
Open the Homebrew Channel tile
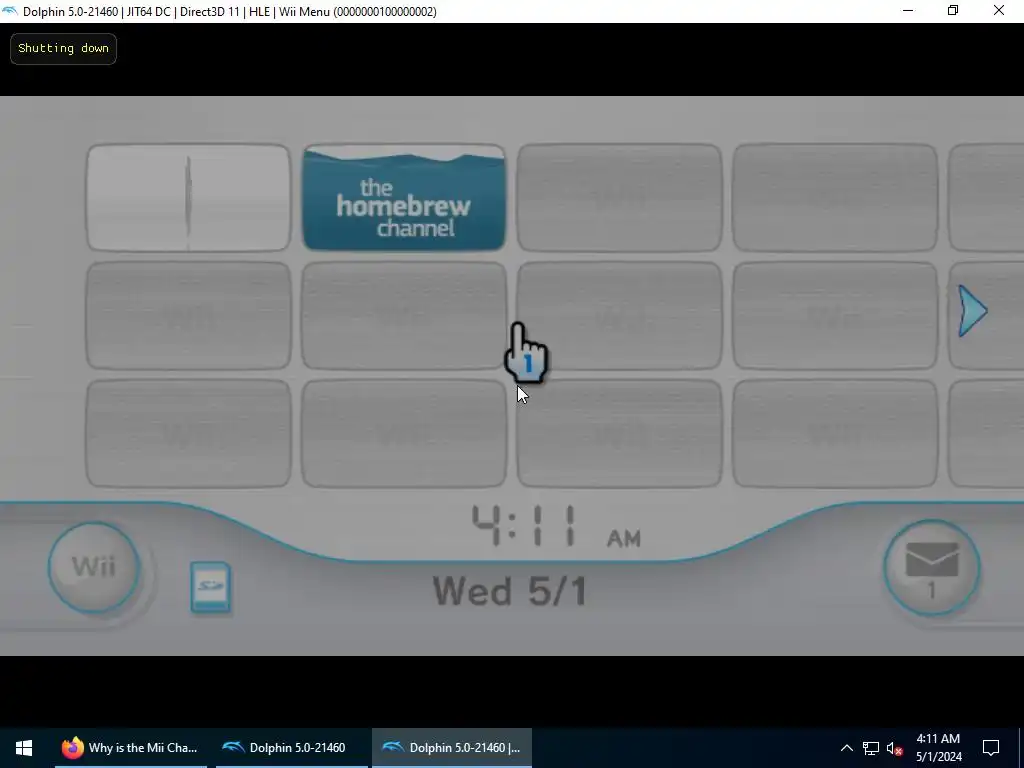tap(404, 198)
